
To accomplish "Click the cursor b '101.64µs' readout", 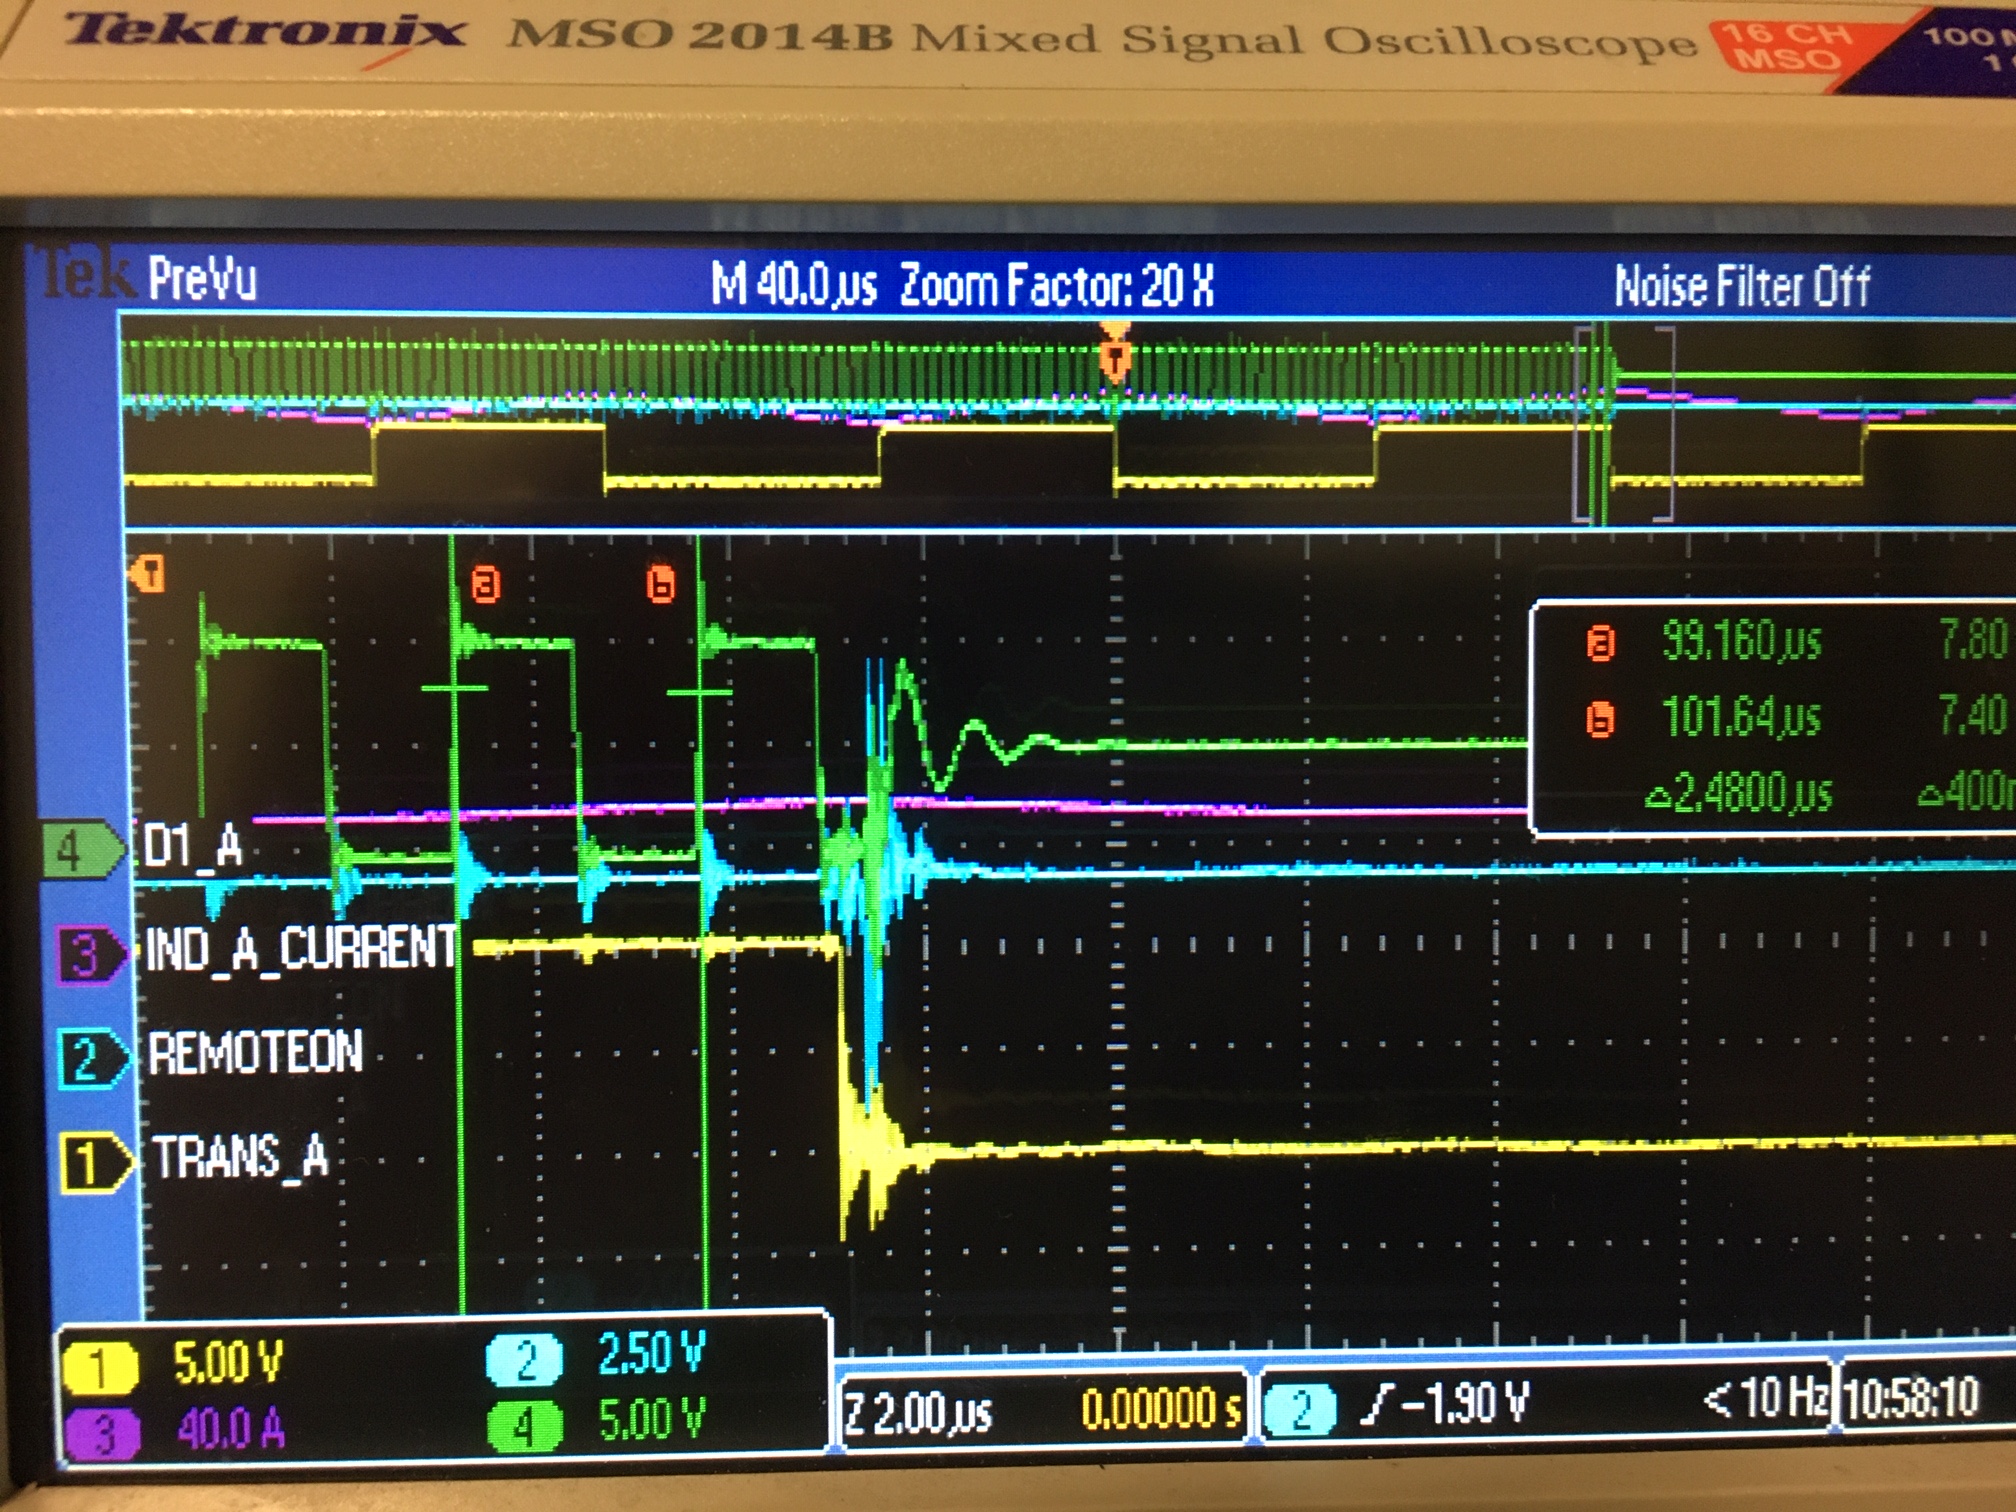I will (1741, 716).
